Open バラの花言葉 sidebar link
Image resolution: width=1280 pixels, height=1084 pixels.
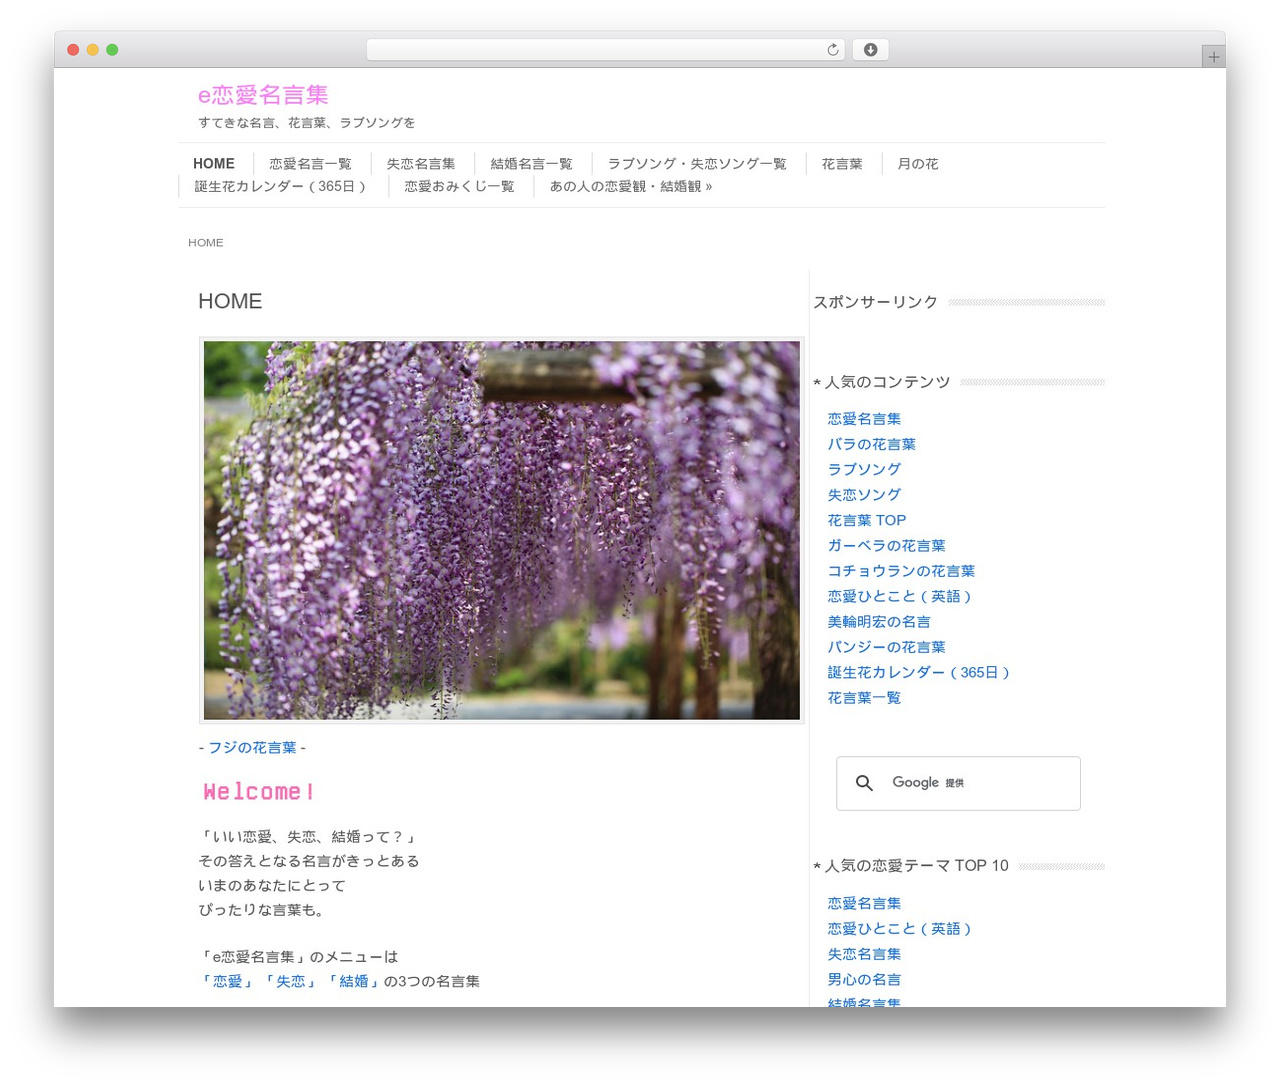point(872,444)
